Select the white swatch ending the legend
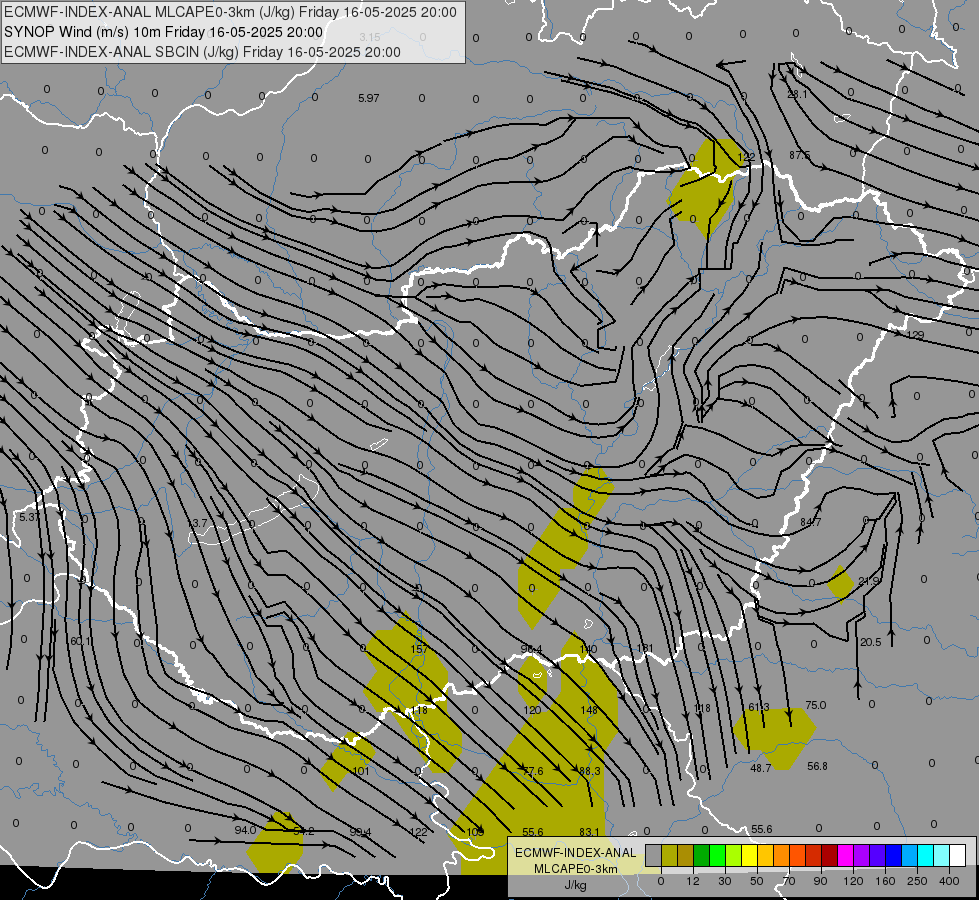The width and height of the screenshot is (979, 900). click(x=957, y=855)
